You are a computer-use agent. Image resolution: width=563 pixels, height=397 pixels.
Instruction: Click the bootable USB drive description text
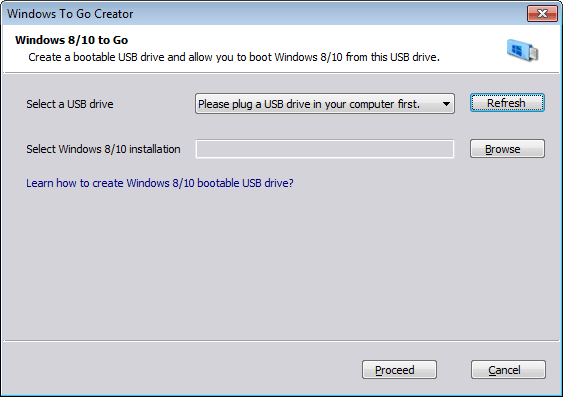tap(234, 57)
